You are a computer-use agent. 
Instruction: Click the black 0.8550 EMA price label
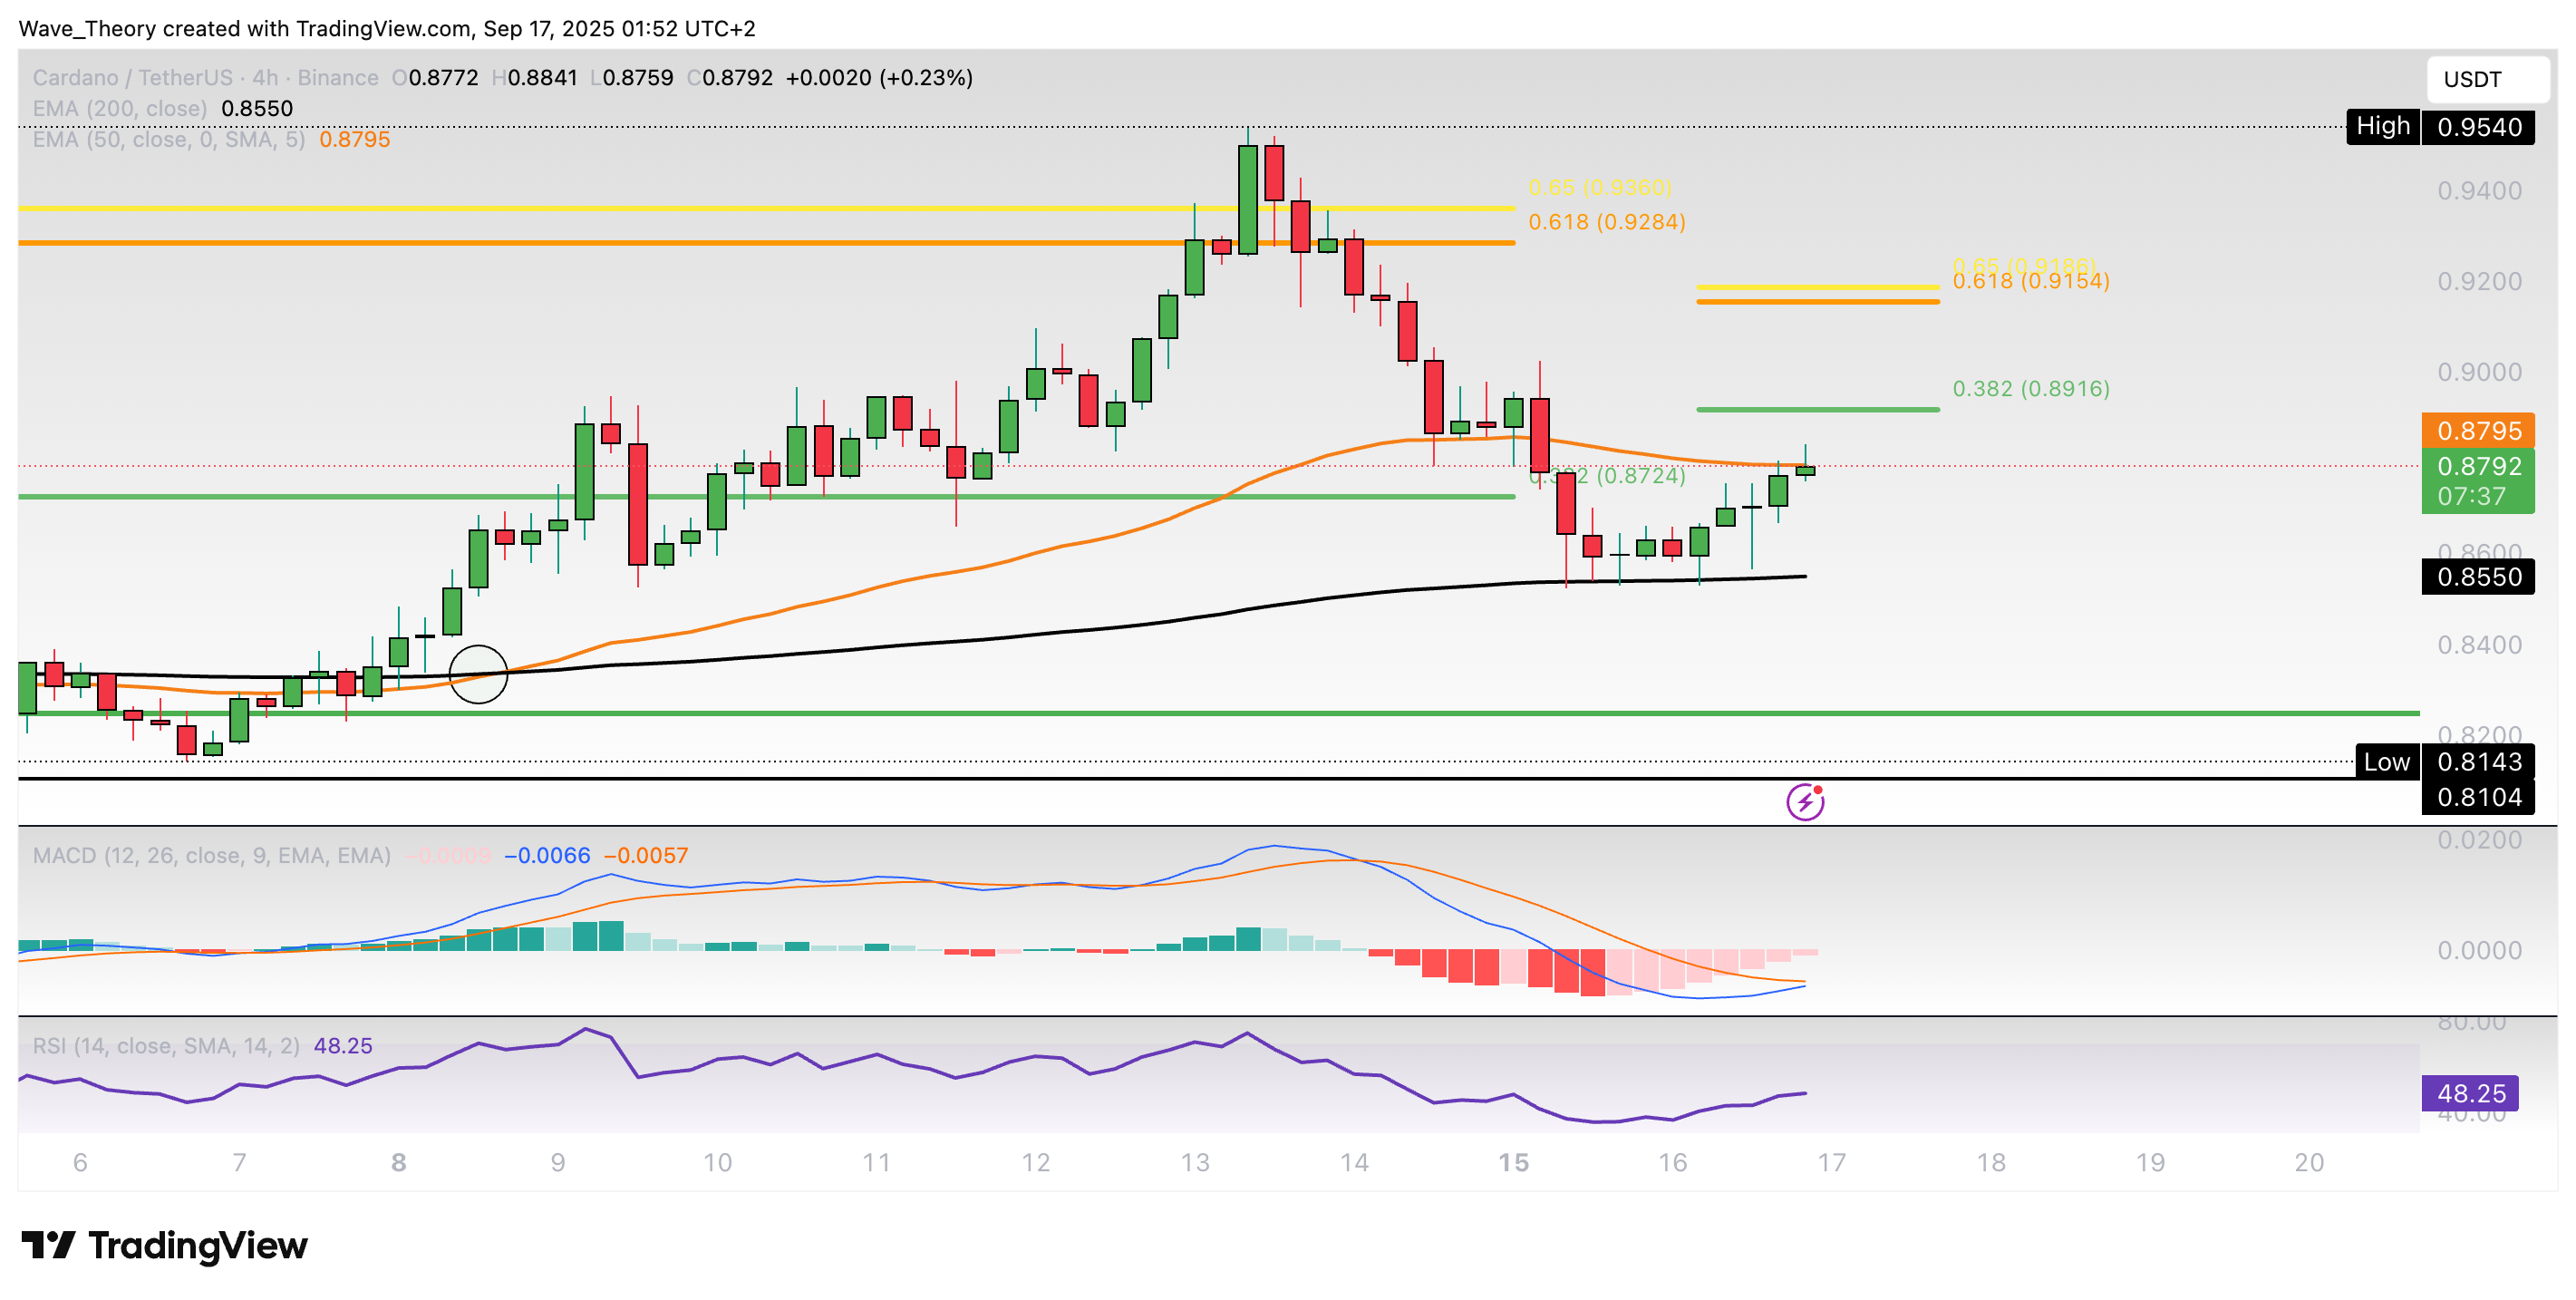click(2481, 577)
